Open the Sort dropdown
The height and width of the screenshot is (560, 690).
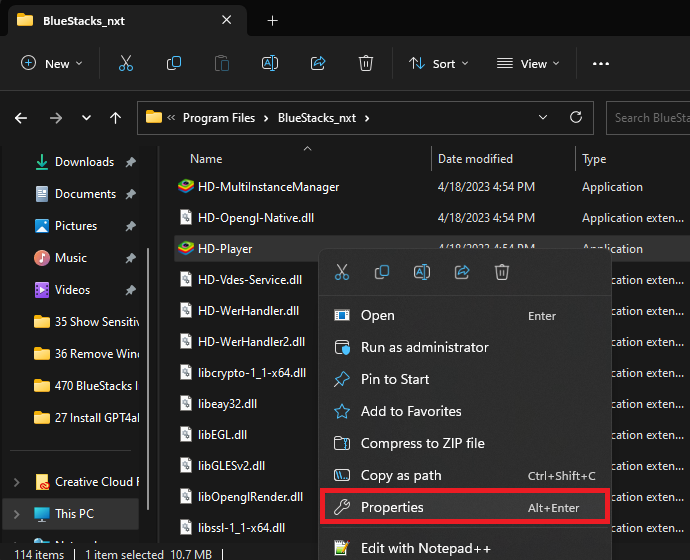[433, 63]
